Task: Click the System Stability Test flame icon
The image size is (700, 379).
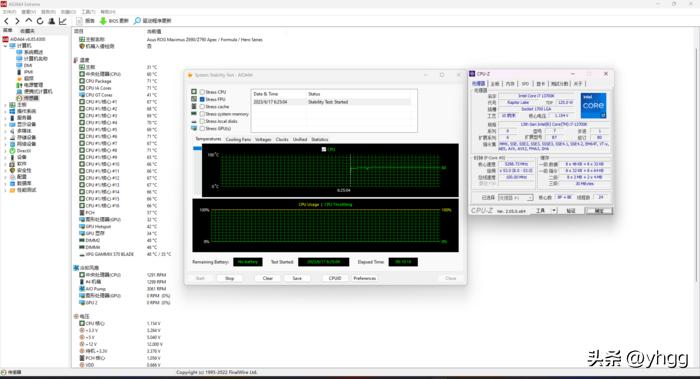Action: [x=190, y=75]
